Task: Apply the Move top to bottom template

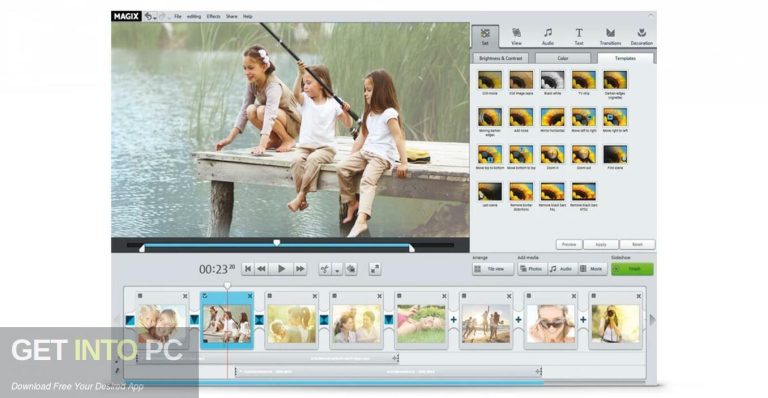Action: [x=490, y=154]
